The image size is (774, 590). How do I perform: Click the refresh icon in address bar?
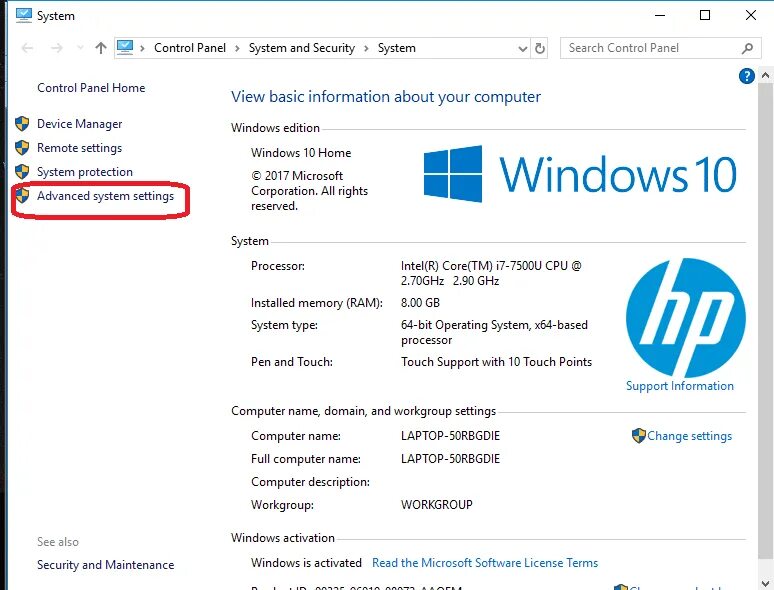[x=540, y=48]
